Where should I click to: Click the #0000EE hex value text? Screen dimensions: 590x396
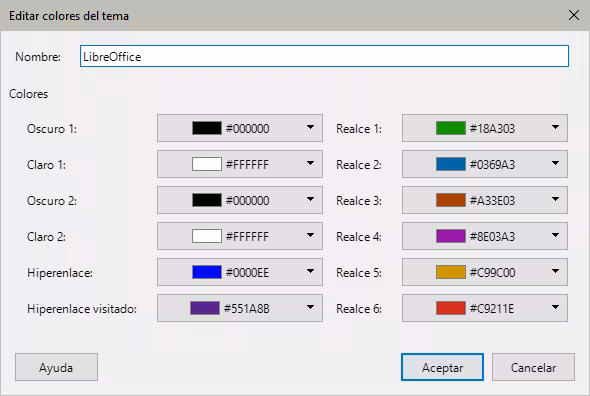[247, 273]
